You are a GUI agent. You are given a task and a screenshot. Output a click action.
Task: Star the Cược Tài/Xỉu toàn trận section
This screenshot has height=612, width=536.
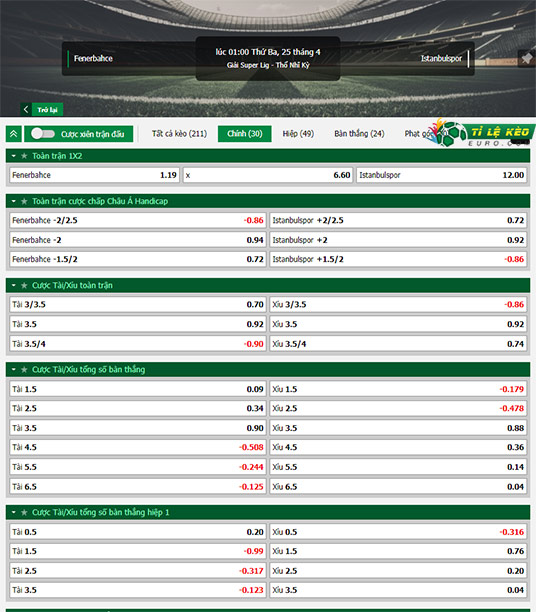24,286
